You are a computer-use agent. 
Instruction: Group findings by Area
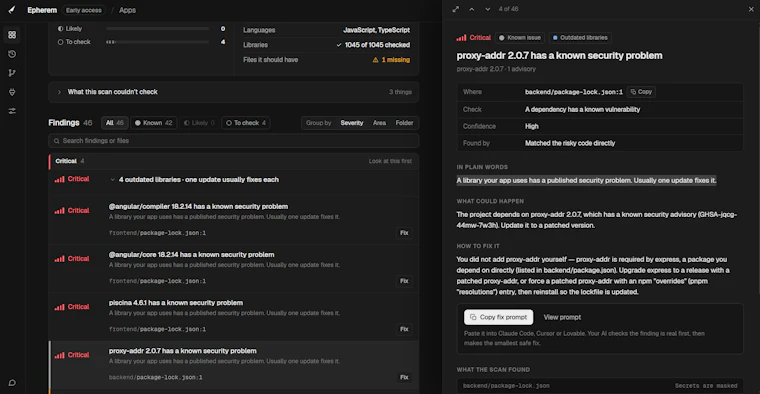pyautogui.click(x=380, y=123)
